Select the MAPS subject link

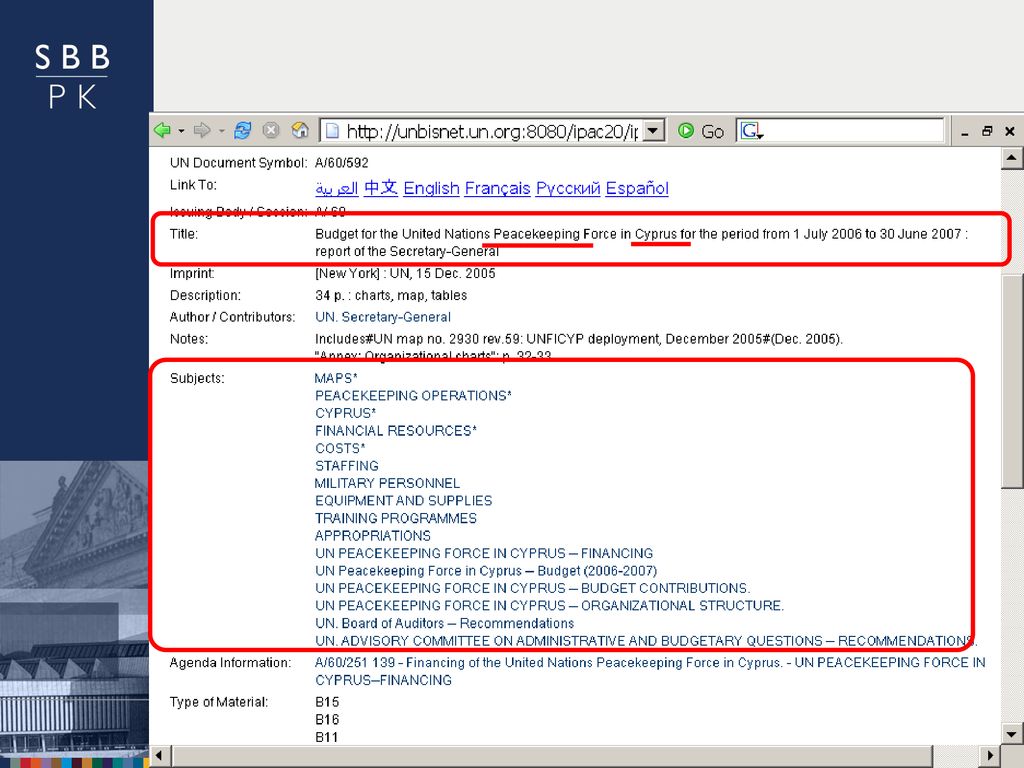(x=336, y=378)
